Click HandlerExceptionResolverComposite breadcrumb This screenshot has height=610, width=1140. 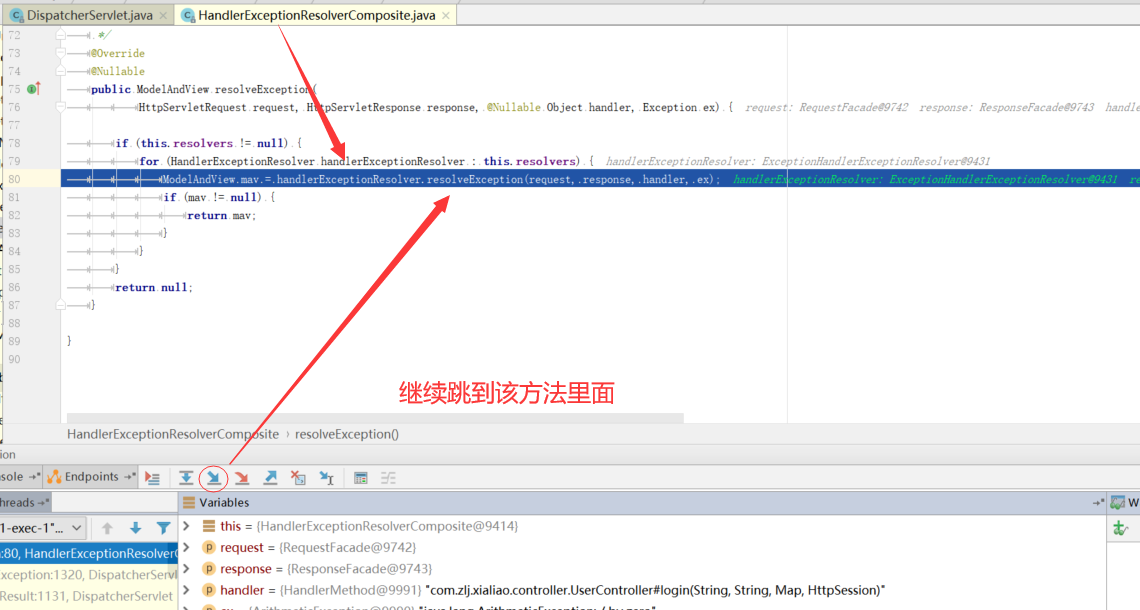point(173,434)
